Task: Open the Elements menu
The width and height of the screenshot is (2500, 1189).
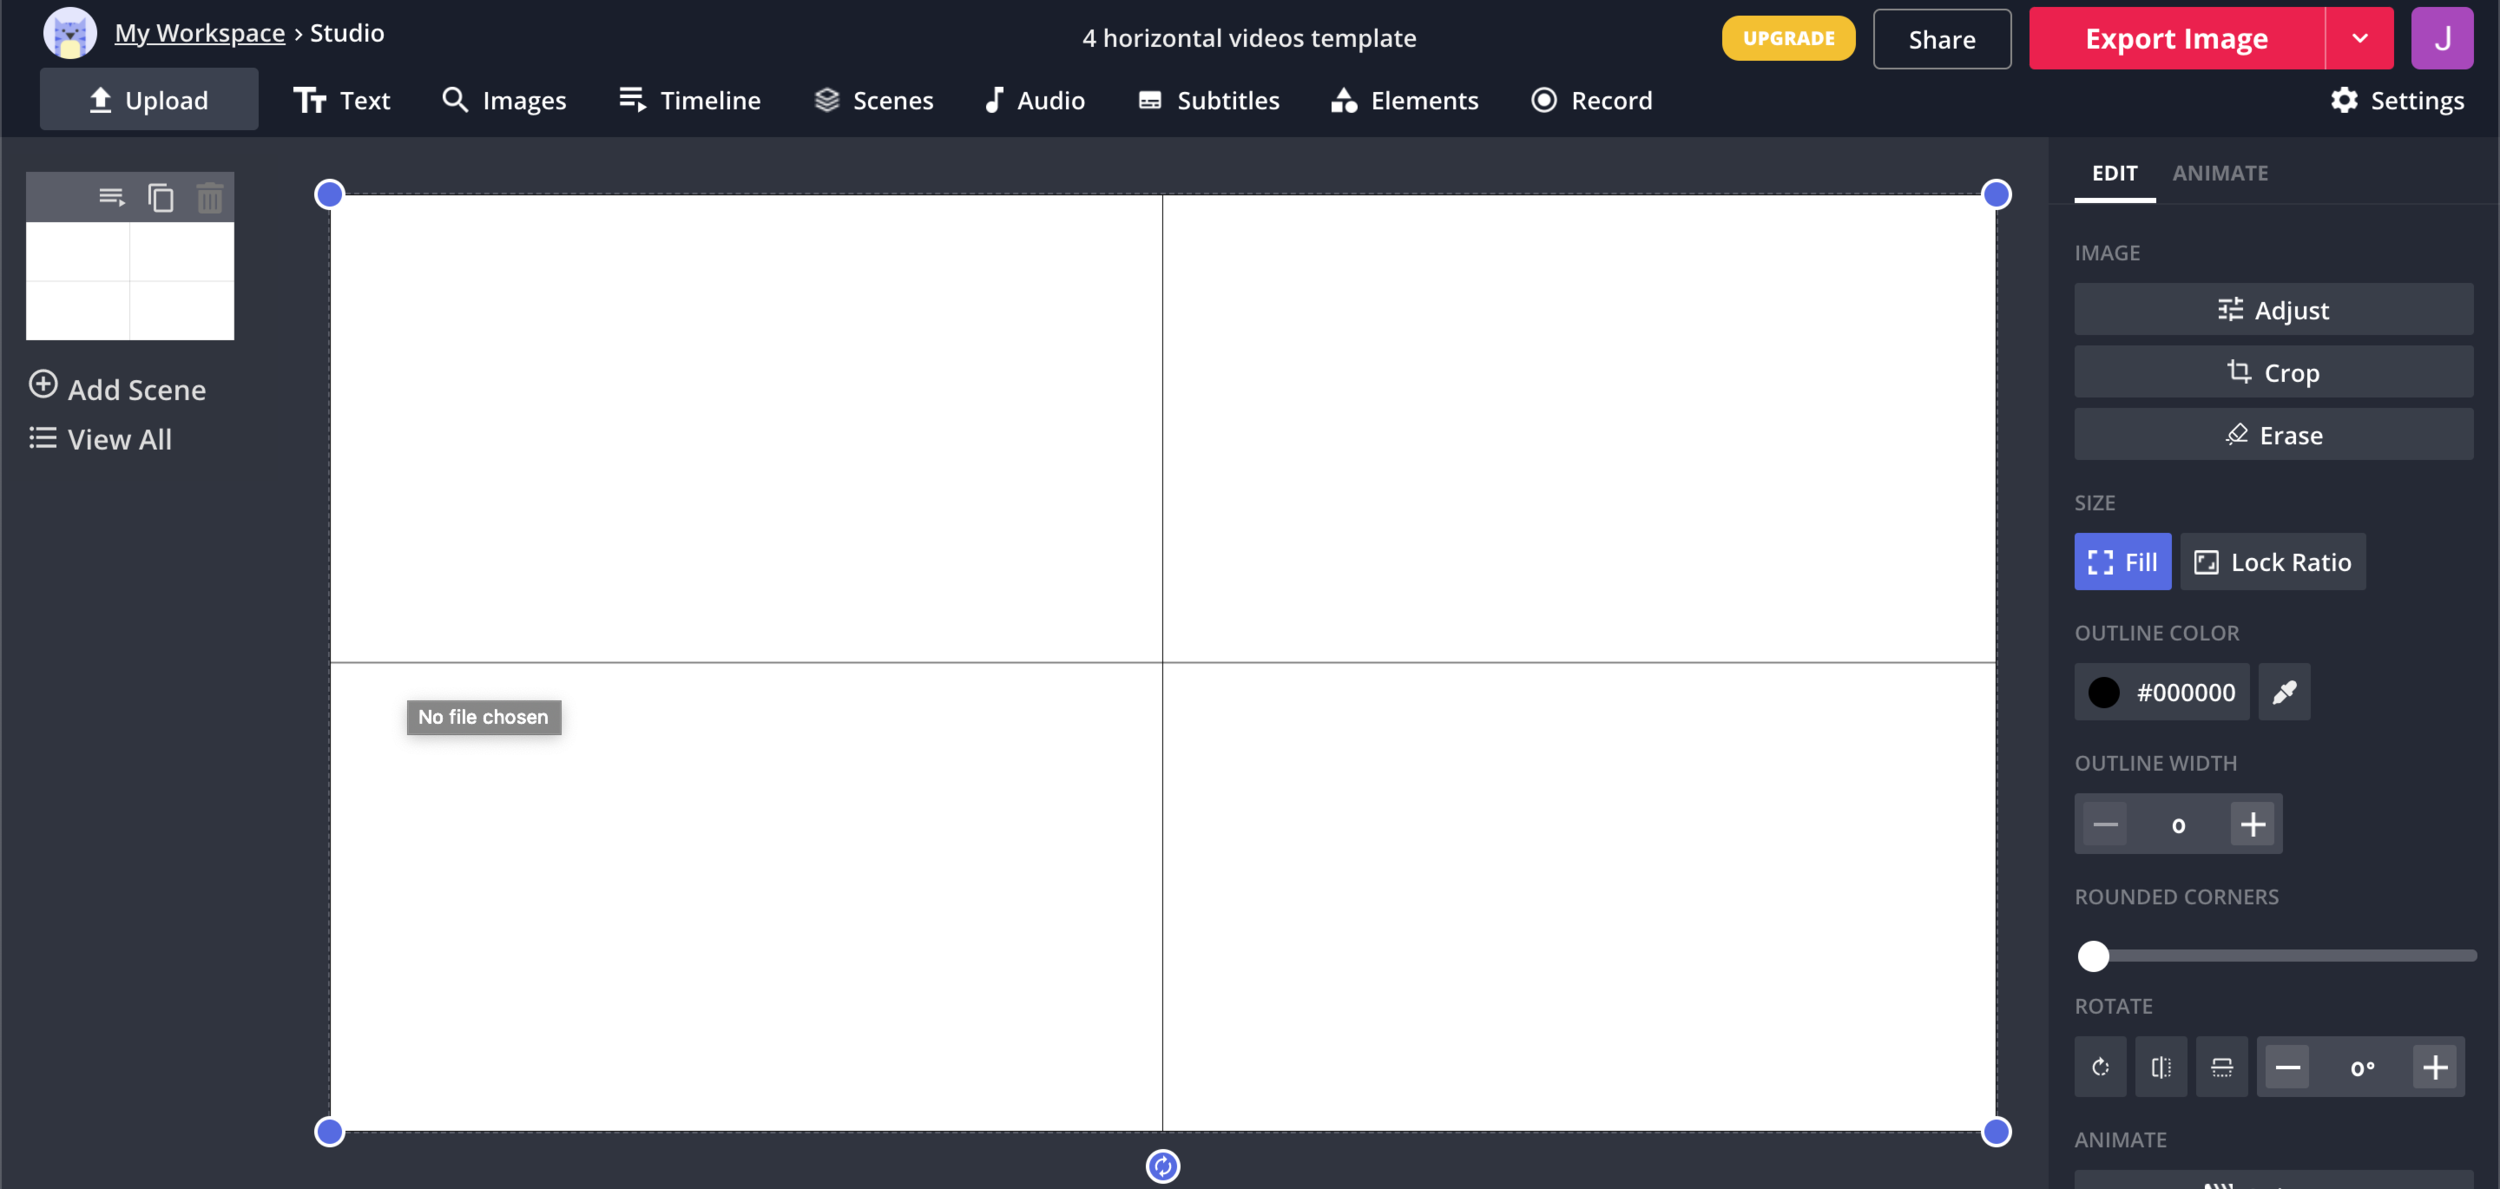Action: 1404,101
